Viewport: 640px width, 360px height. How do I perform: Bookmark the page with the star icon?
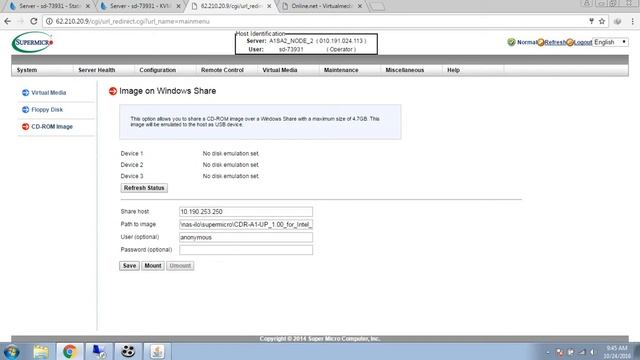pos(602,21)
